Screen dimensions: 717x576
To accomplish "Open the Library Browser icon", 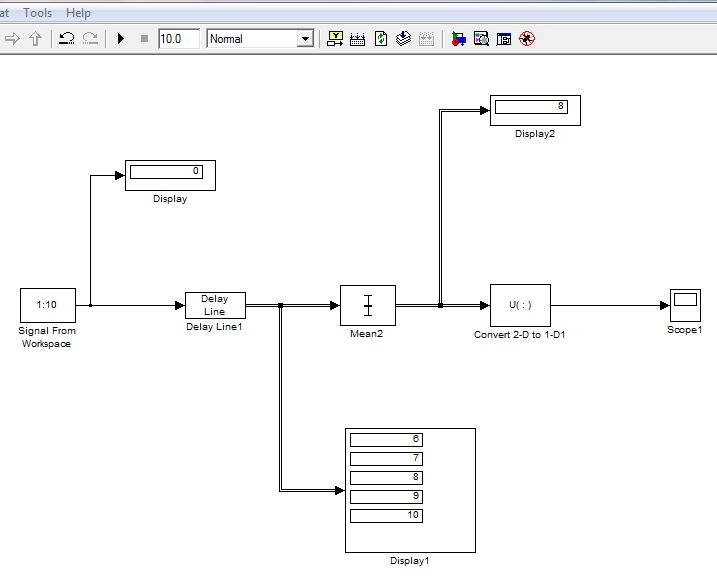I will tap(458, 39).
